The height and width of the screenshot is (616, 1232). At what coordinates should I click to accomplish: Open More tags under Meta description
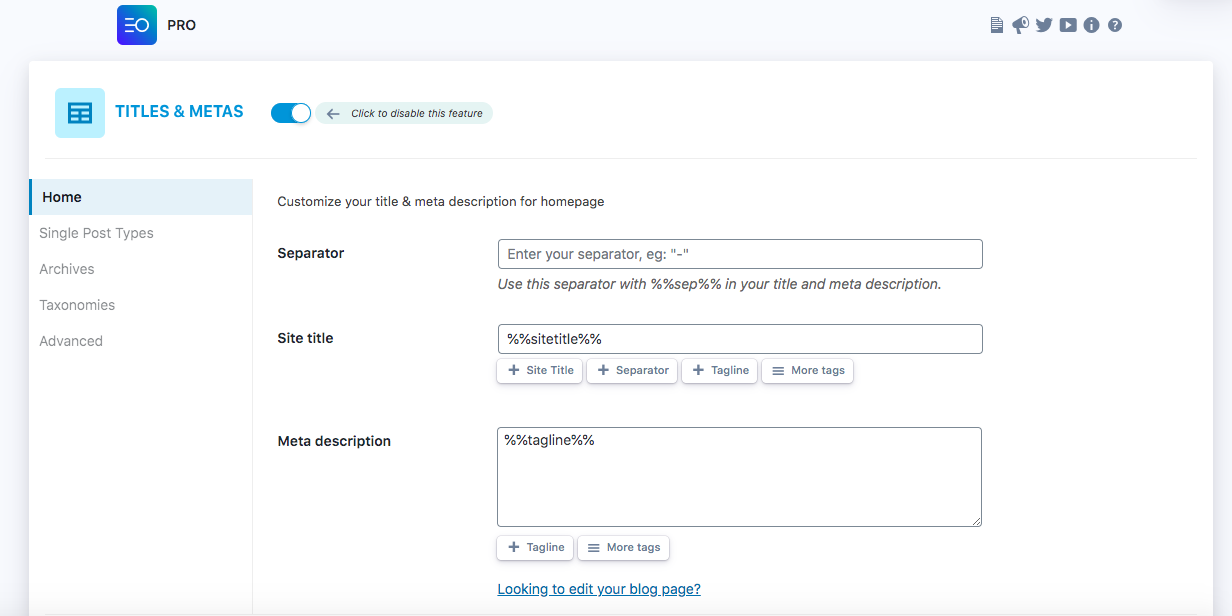[x=623, y=547]
